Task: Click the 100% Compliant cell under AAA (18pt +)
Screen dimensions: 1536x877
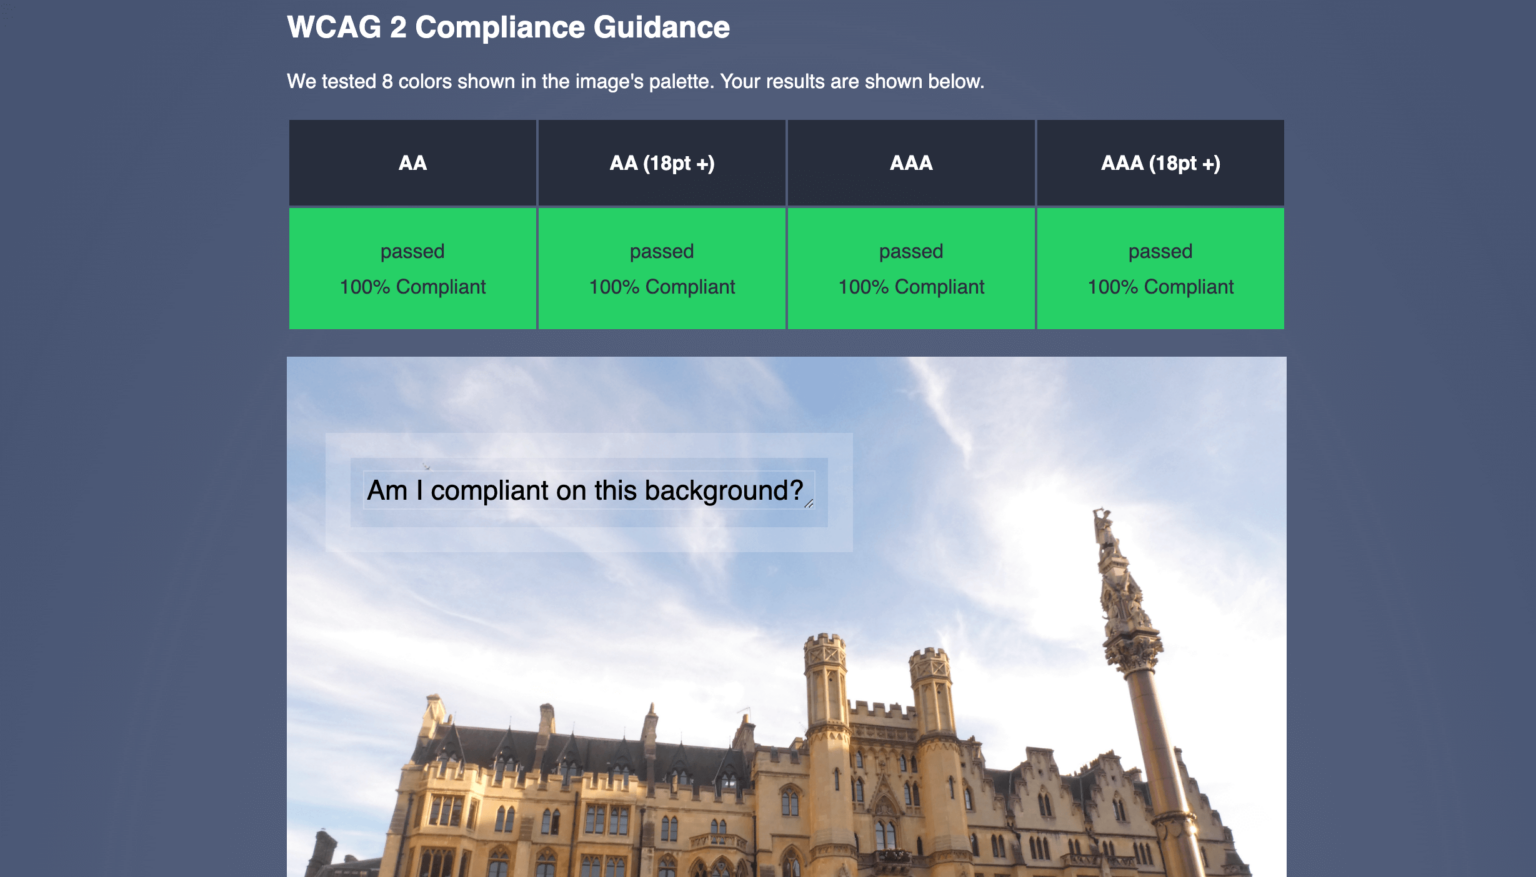Action: pos(1160,287)
